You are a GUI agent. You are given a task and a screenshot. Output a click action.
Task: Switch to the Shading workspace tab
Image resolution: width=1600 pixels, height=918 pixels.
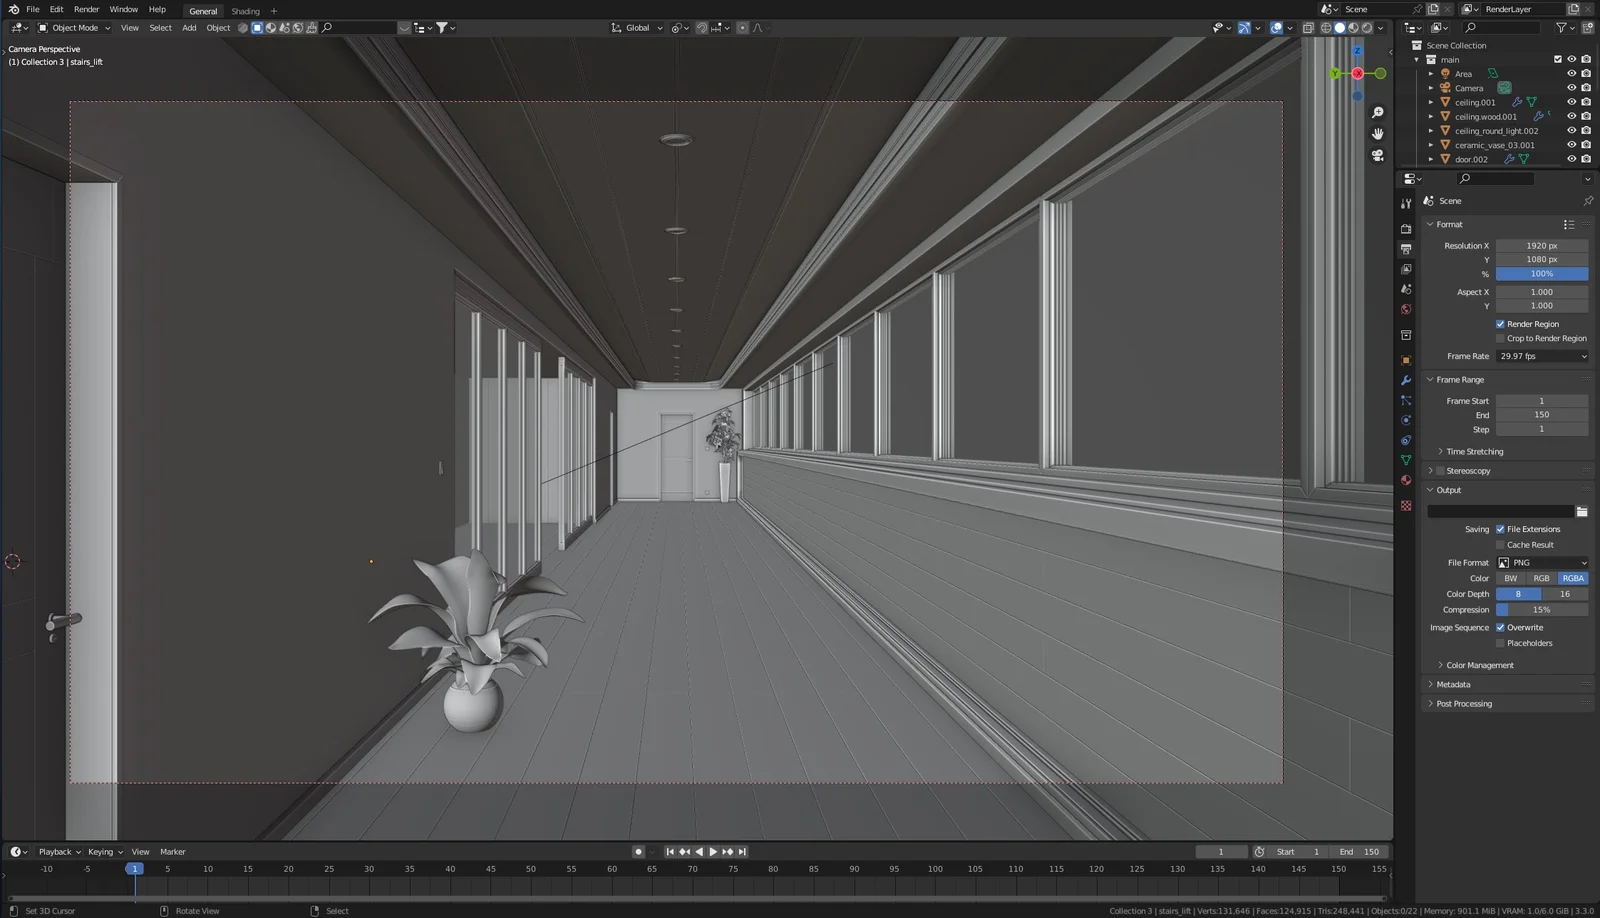245,11
